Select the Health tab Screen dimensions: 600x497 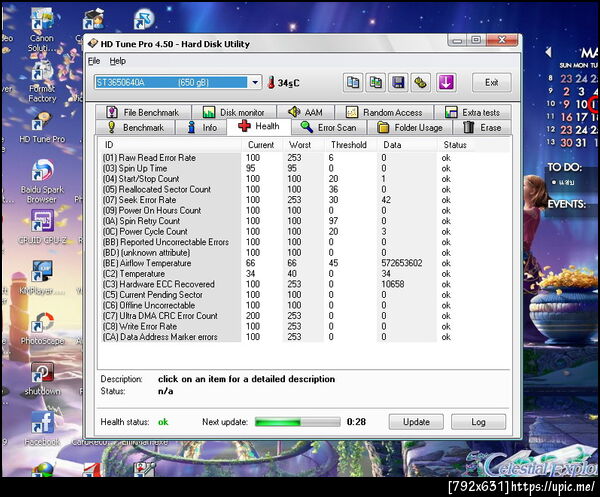[x=259, y=126]
